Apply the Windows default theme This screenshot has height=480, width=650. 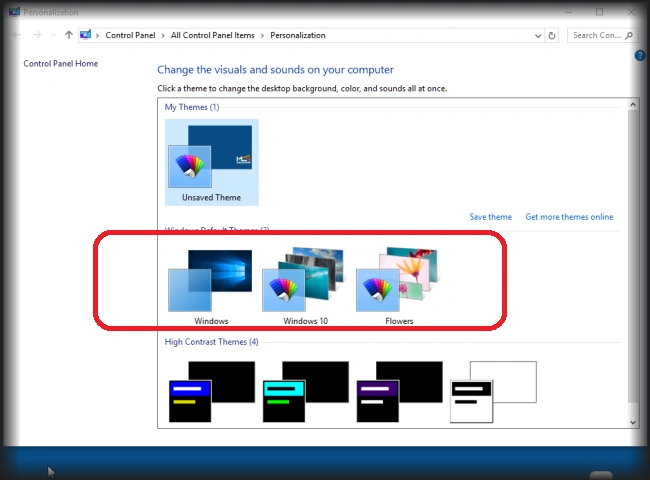click(211, 286)
